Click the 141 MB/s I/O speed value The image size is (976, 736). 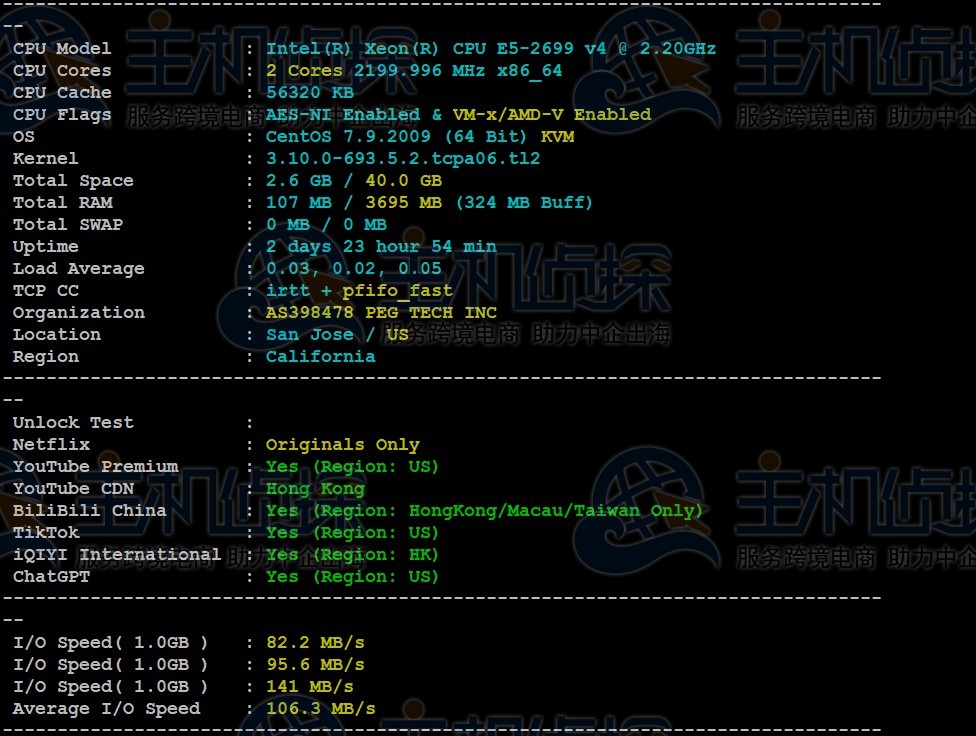coord(309,687)
